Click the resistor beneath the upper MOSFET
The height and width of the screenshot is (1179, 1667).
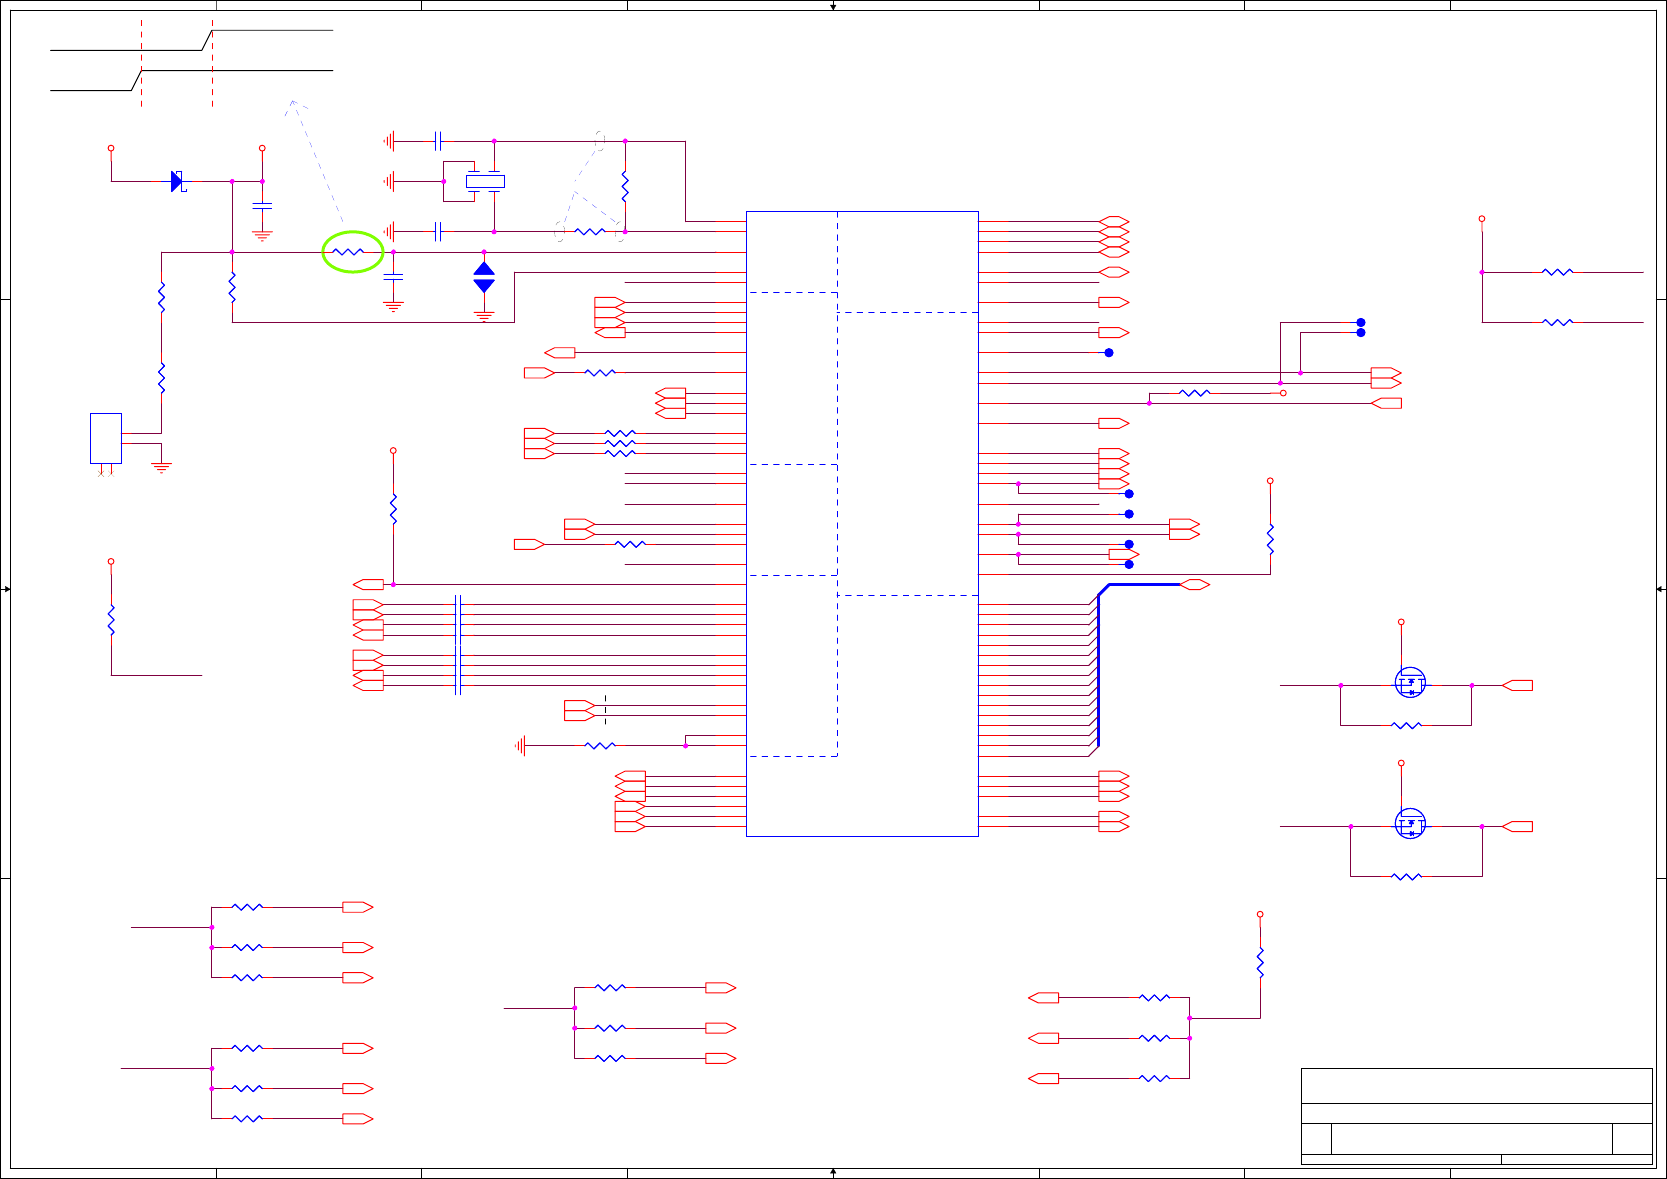(x=1406, y=725)
